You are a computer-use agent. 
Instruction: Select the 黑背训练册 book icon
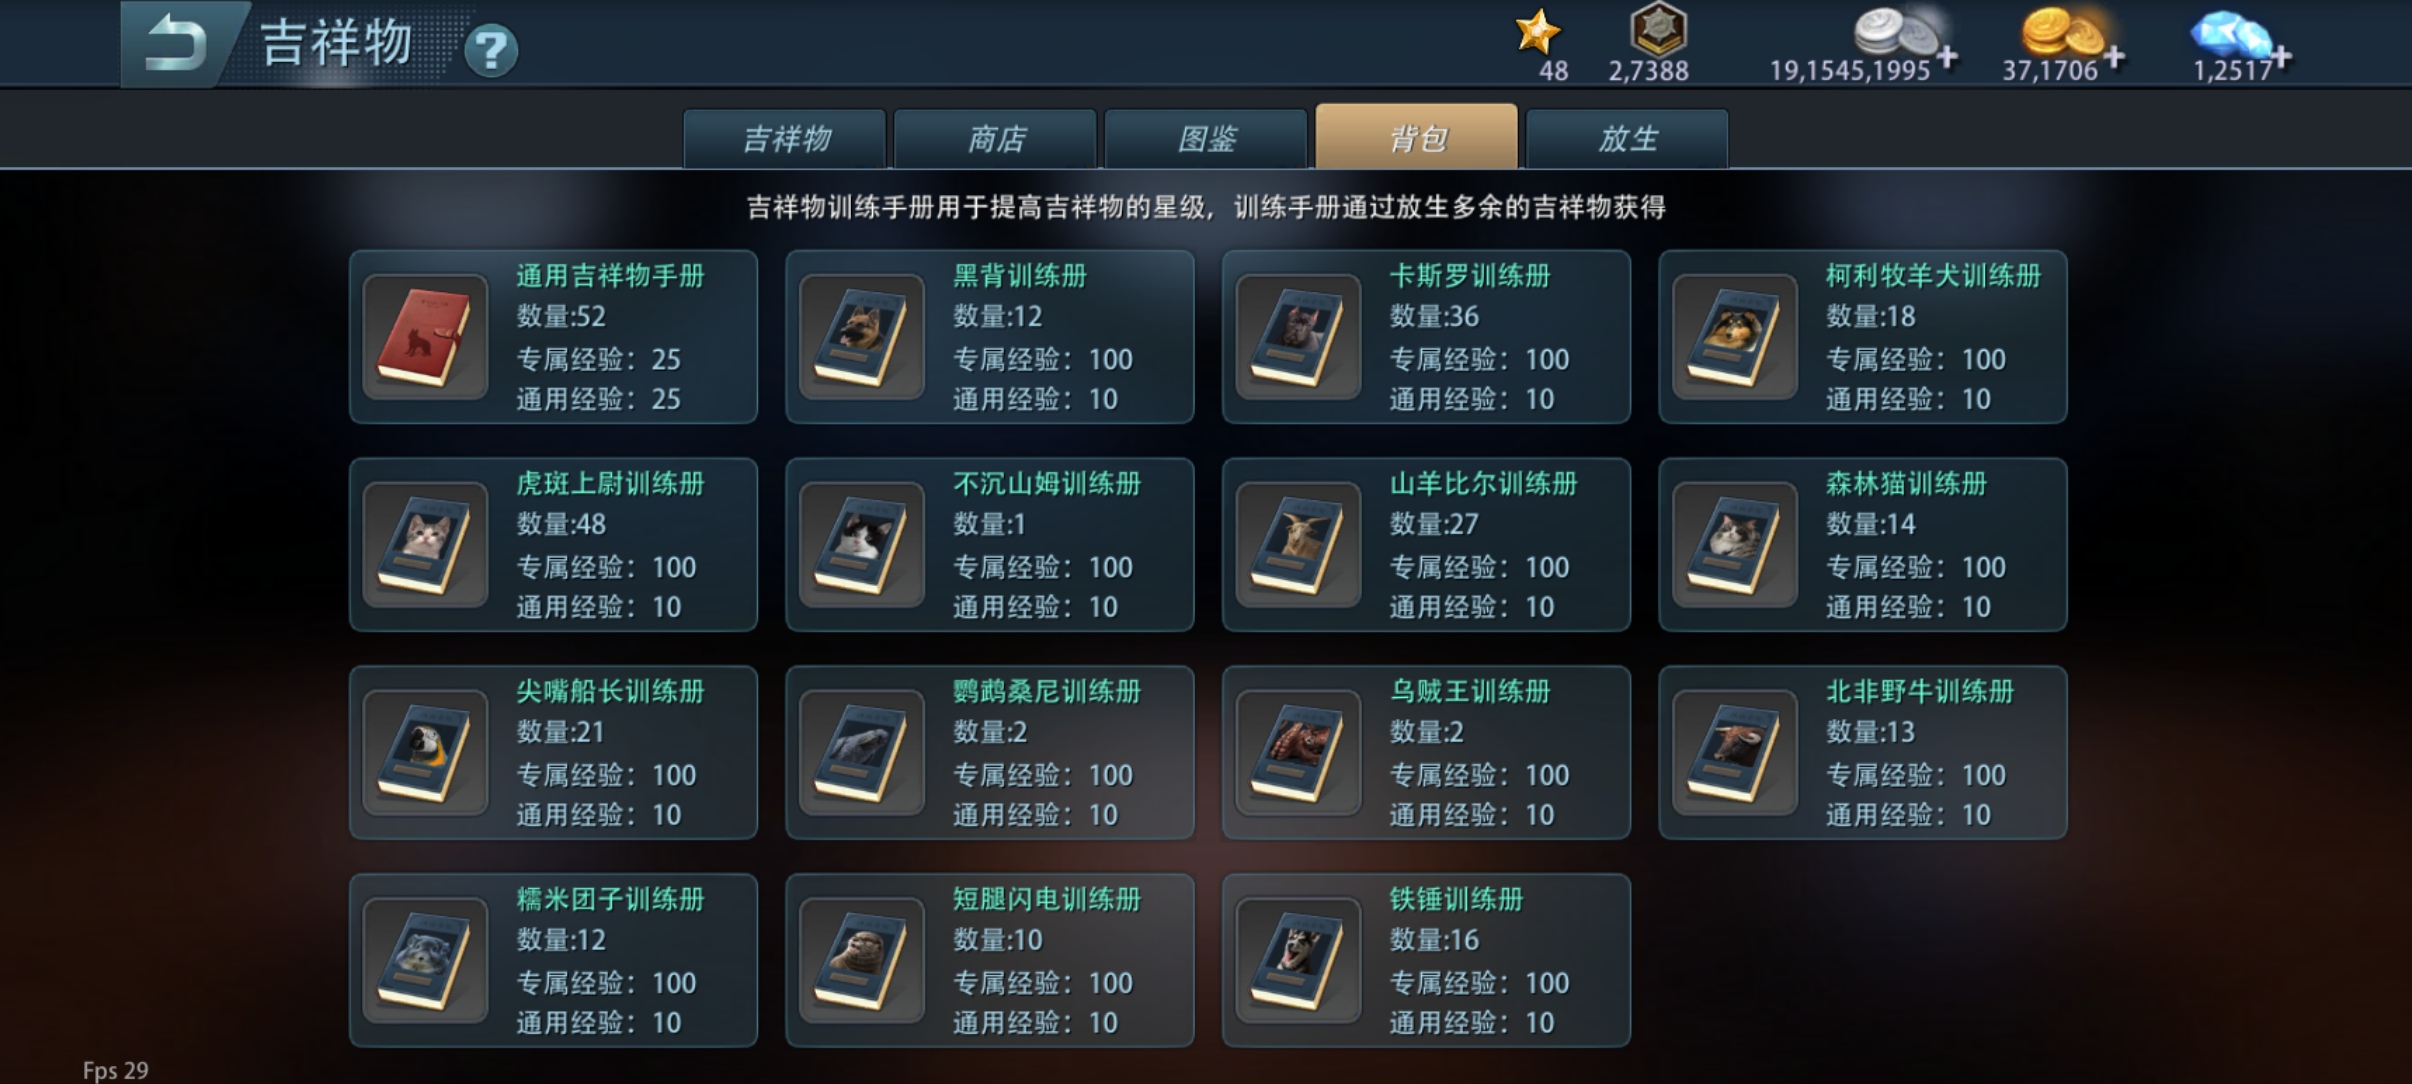tap(861, 338)
